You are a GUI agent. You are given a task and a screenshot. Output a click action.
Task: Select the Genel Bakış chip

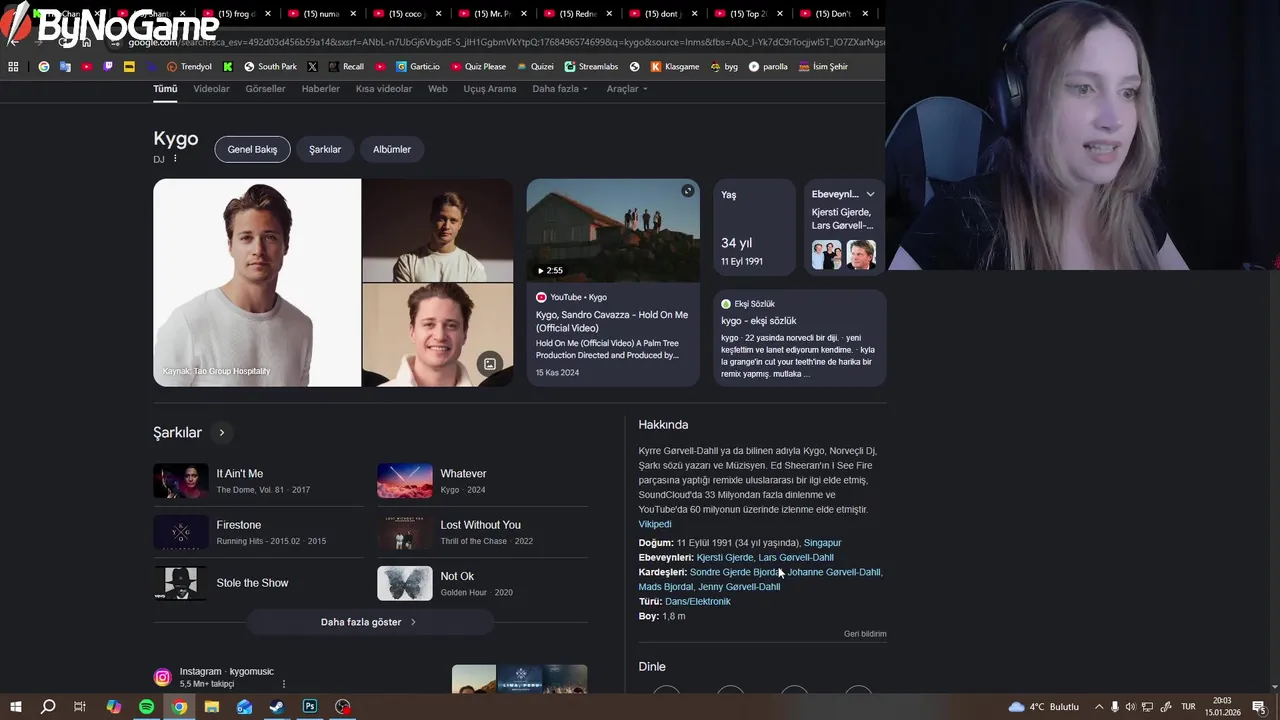252,149
